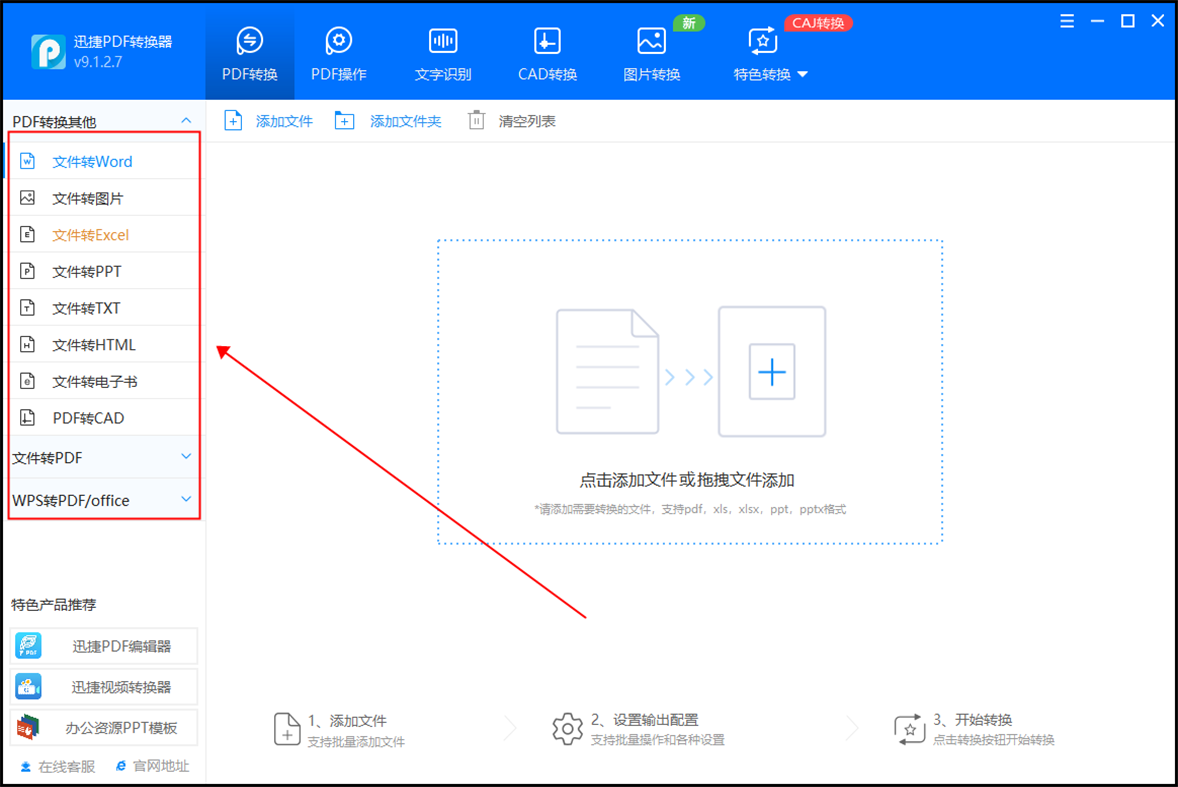Select 文件转电子书 in the sidebar
Viewport: 1178px width, 787px height.
105,381
